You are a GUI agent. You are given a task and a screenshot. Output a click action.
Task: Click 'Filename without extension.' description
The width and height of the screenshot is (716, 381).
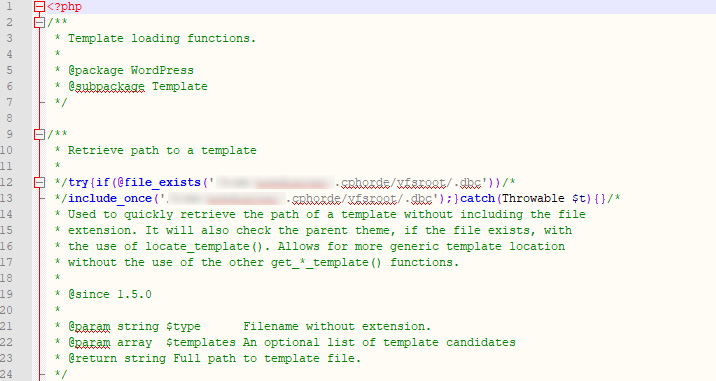(x=337, y=326)
